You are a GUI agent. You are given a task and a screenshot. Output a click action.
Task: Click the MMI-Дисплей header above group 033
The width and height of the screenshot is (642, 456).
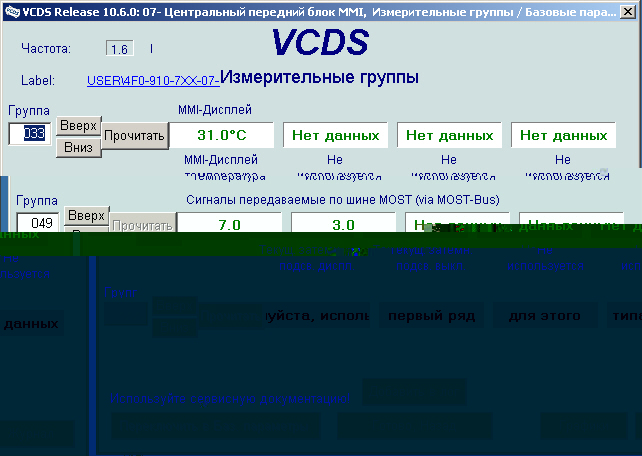coord(215,110)
